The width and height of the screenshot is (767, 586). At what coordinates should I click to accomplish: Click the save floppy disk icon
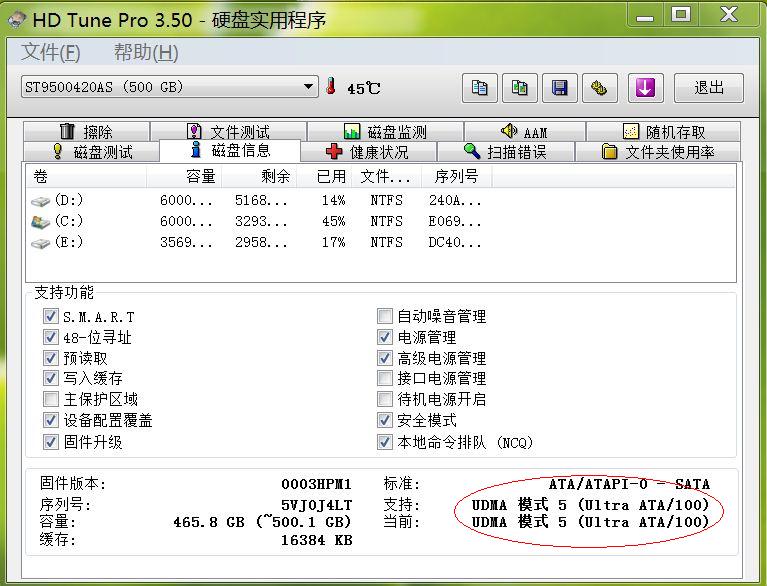pyautogui.click(x=560, y=88)
